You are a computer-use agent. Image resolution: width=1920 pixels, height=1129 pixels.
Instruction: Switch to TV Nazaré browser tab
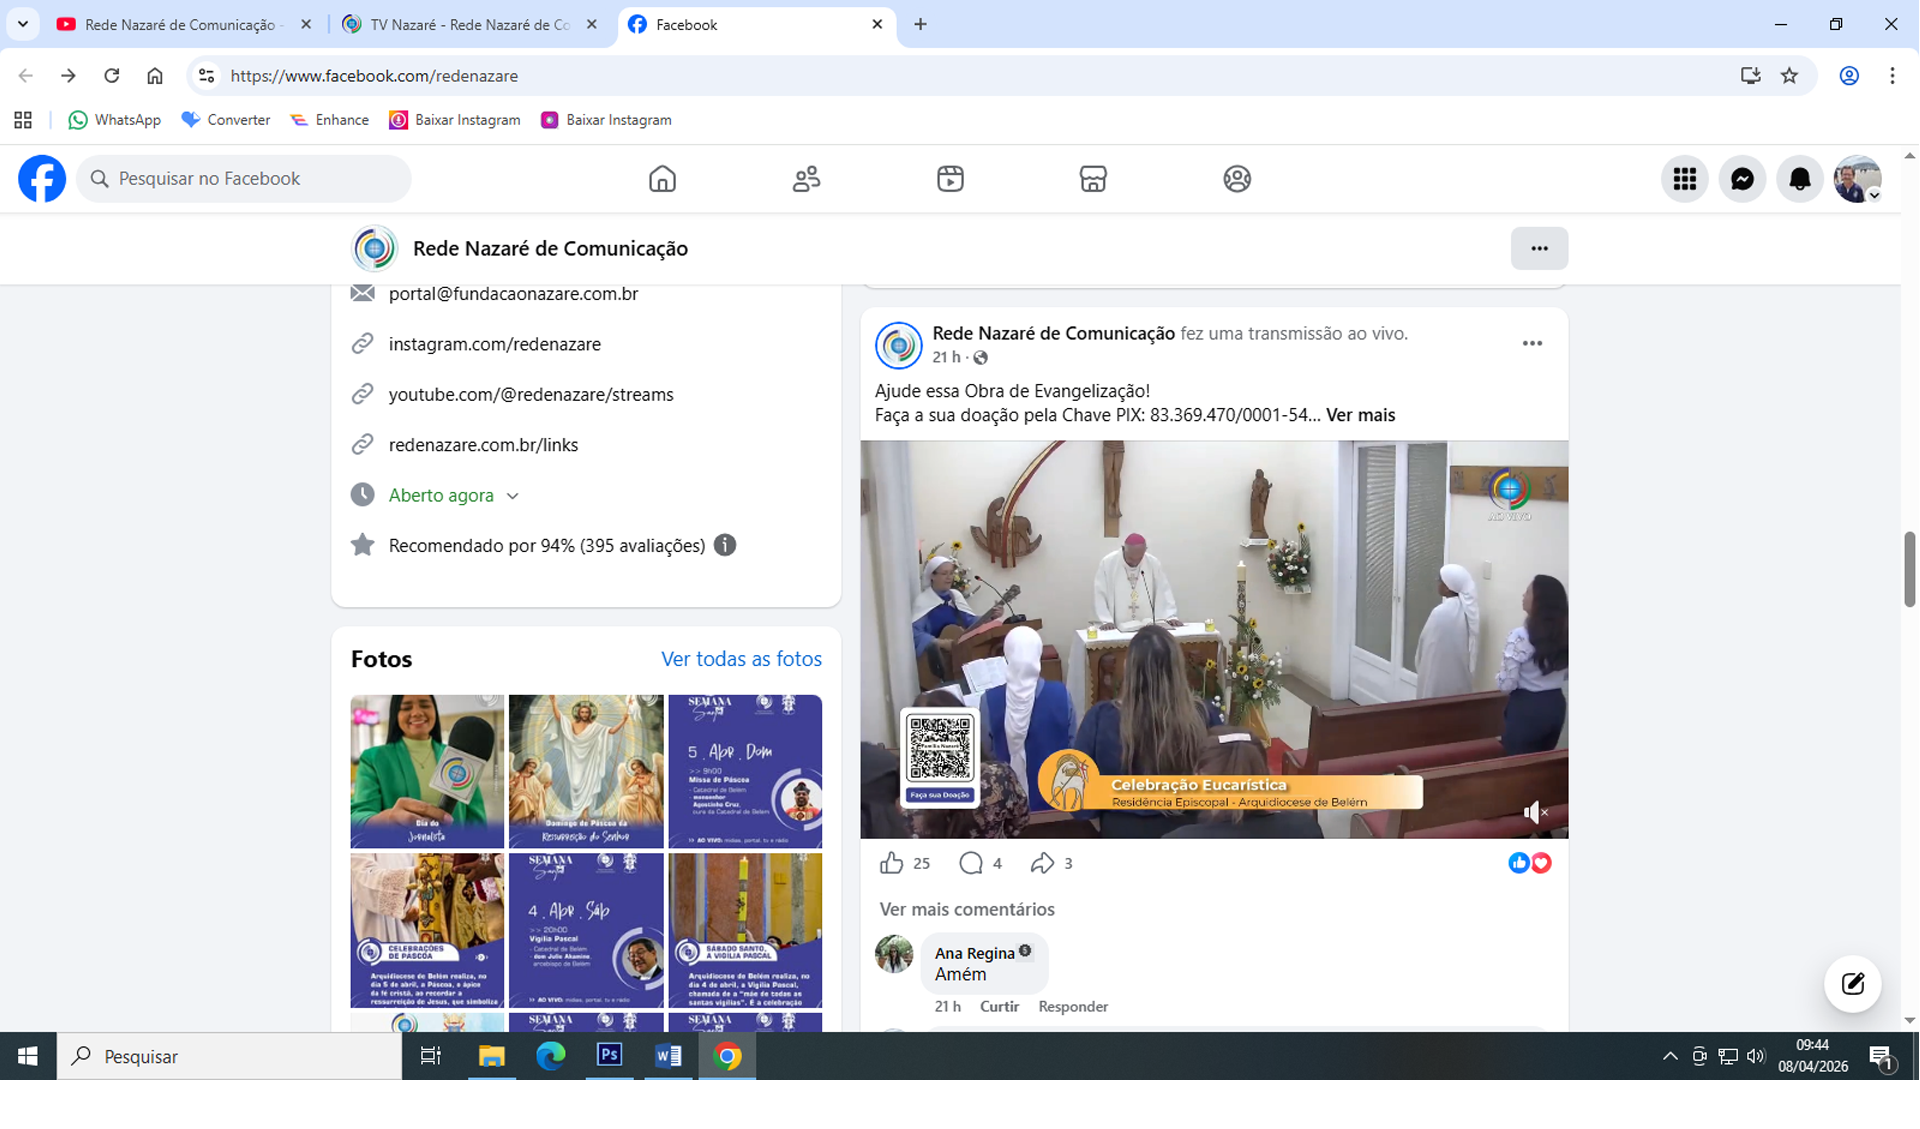tap(468, 24)
